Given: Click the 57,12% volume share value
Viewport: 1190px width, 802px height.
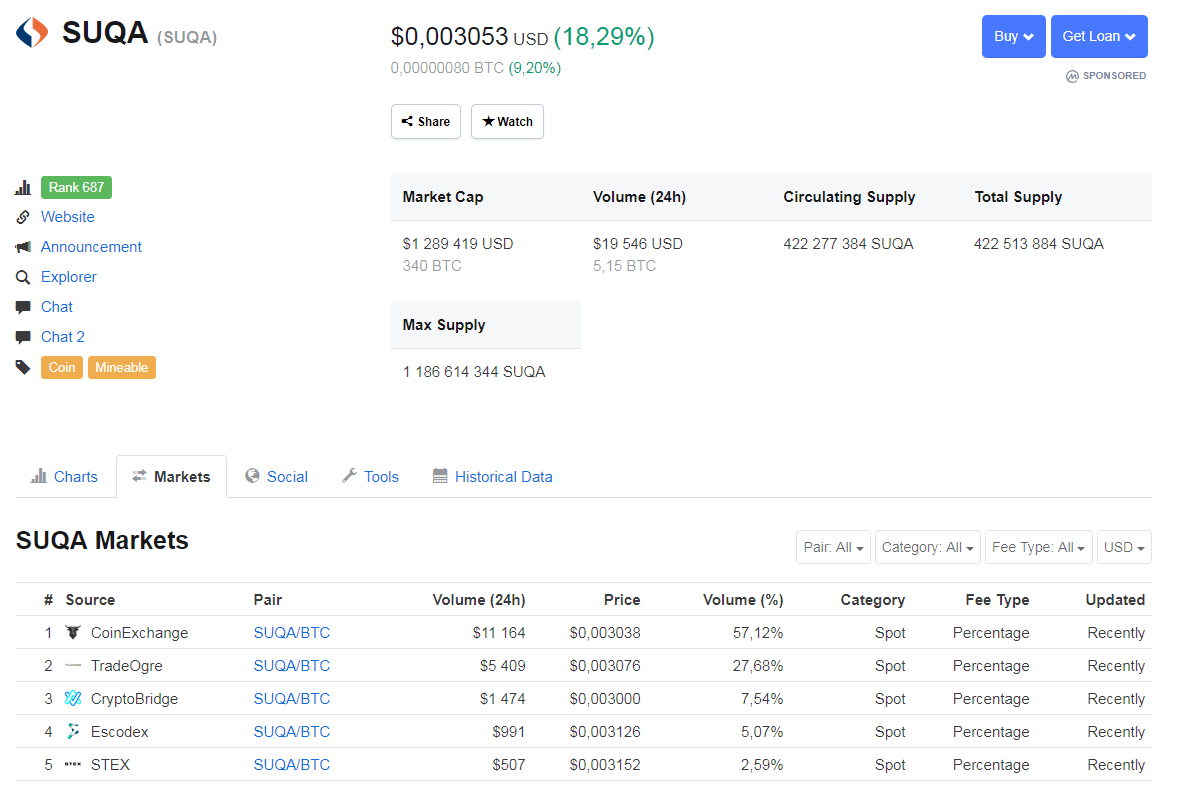Looking at the screenshot, I should 758,633.
